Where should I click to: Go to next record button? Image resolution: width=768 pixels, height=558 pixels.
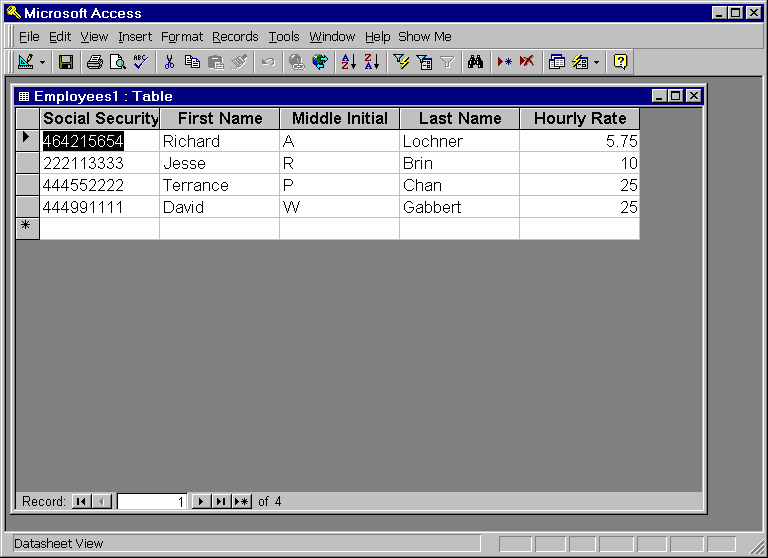point(200,502)
